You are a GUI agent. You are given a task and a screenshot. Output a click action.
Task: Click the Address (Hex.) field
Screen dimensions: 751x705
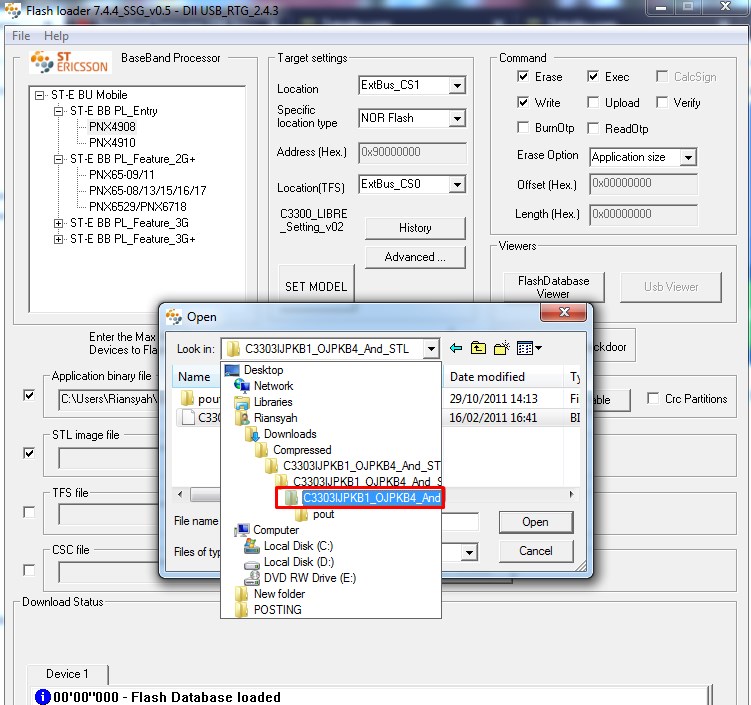[412, 152]
